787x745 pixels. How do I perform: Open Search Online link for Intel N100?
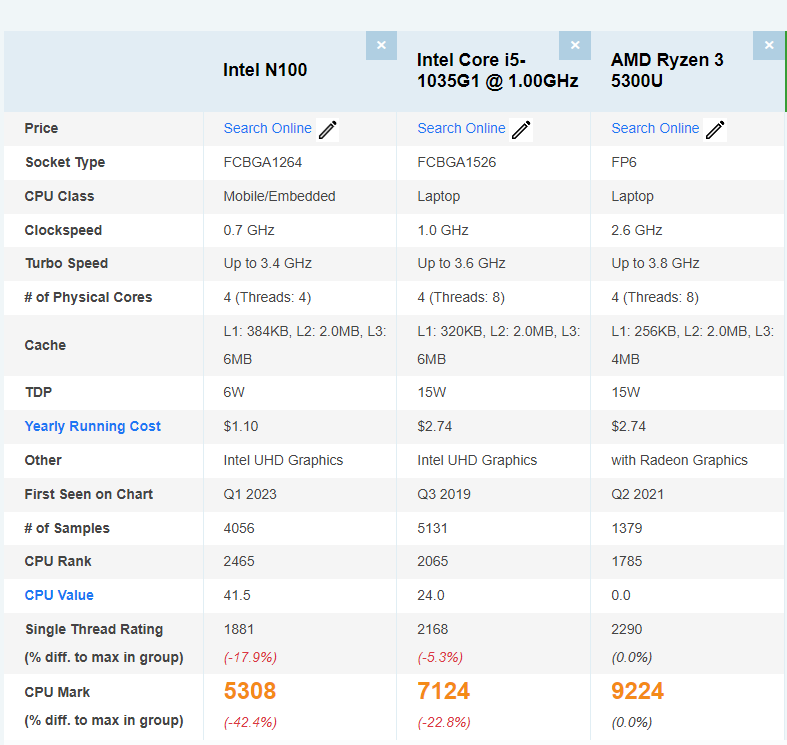pos(268,129)
